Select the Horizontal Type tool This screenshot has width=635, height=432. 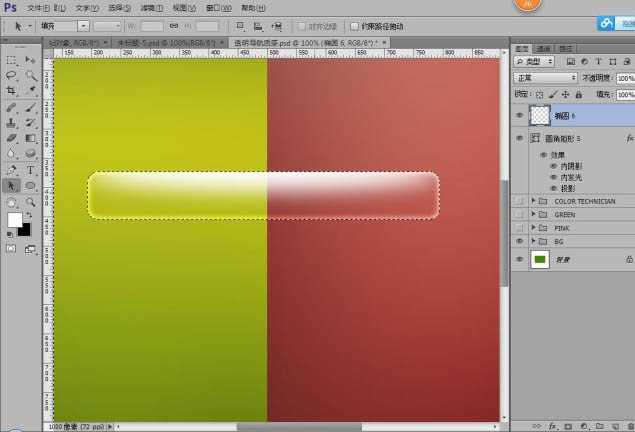pos(31,170)
